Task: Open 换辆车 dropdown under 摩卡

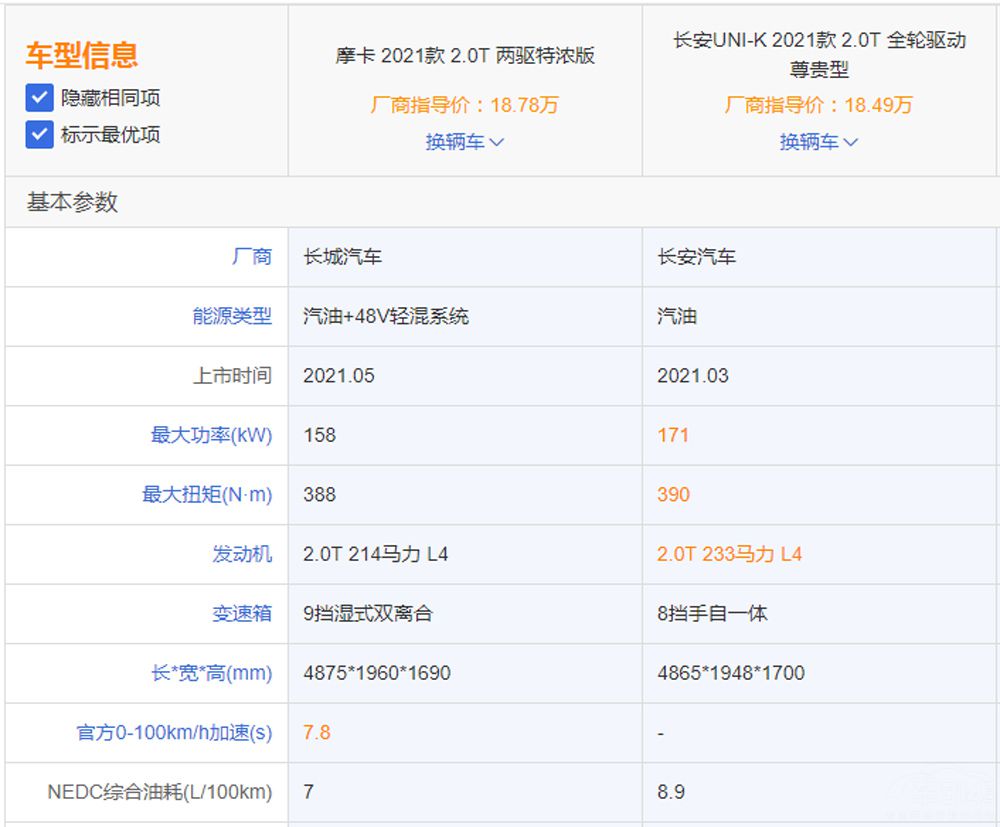Action: pos(465,142)
